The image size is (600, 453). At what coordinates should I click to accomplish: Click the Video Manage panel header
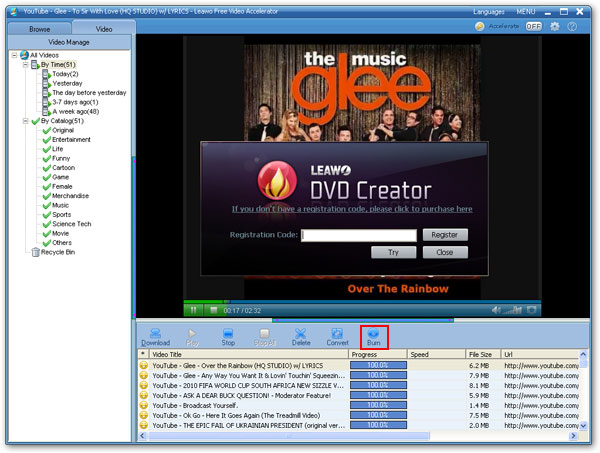69,42
